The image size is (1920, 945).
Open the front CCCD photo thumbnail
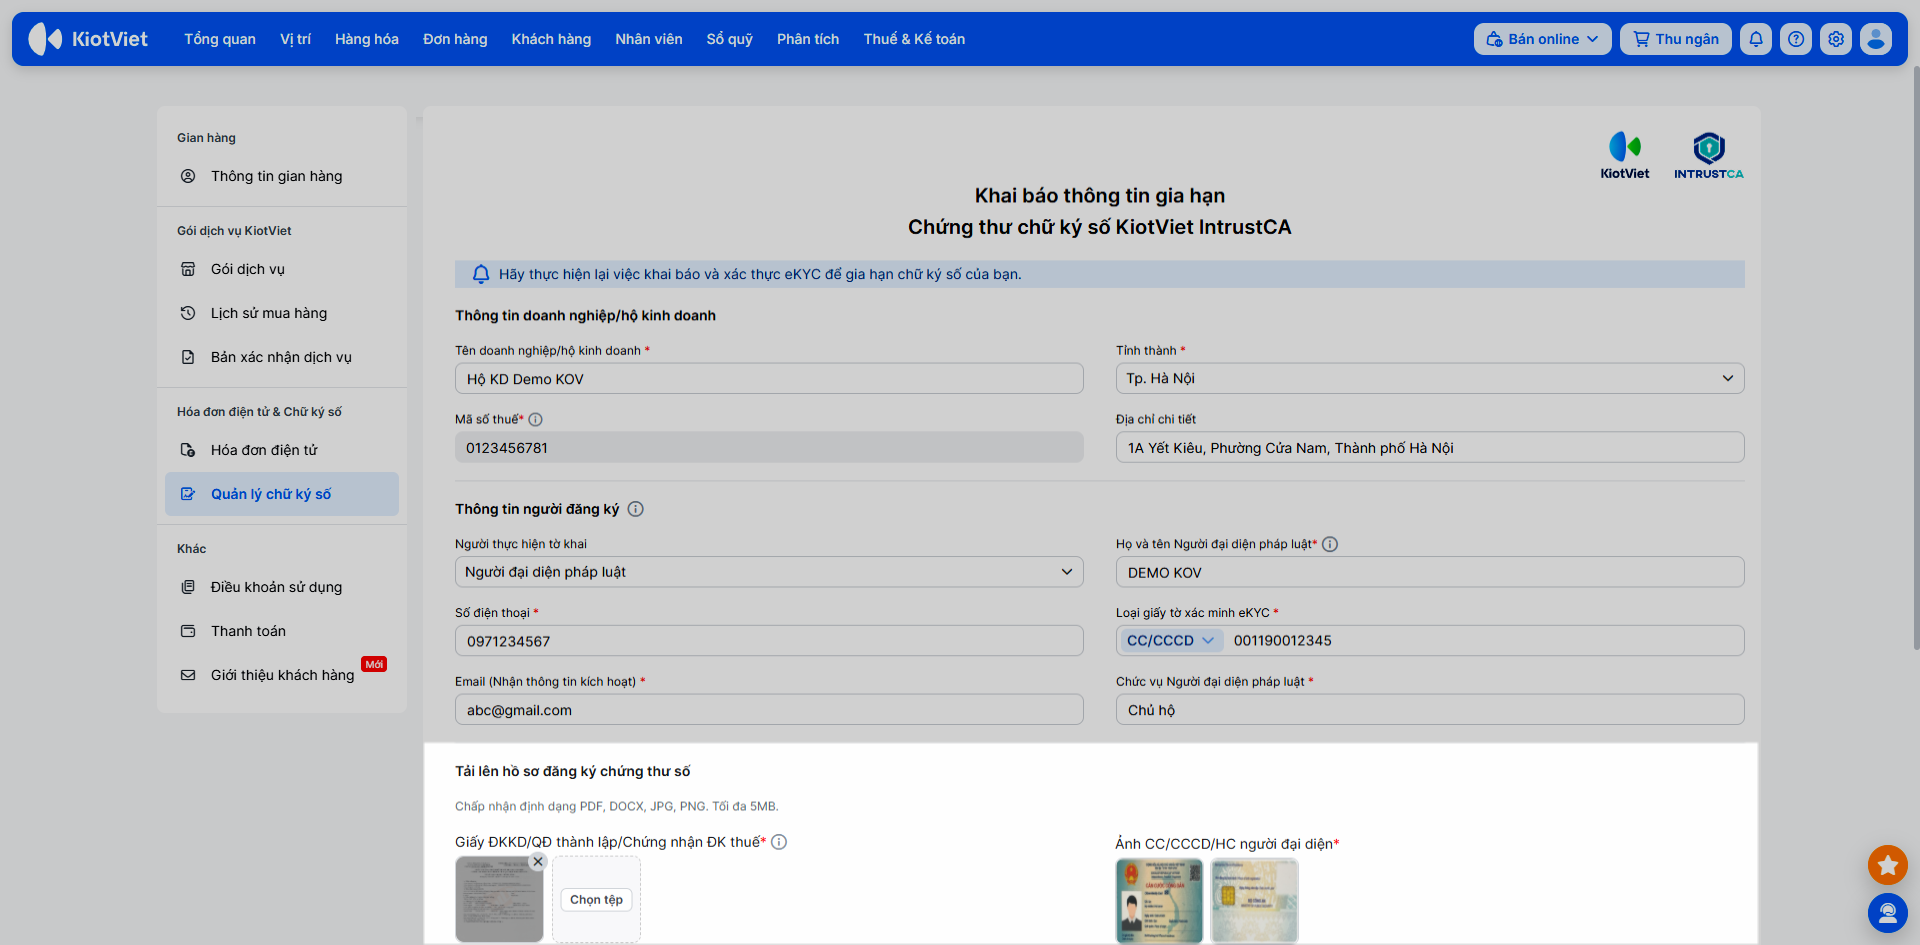point(1159,901)
